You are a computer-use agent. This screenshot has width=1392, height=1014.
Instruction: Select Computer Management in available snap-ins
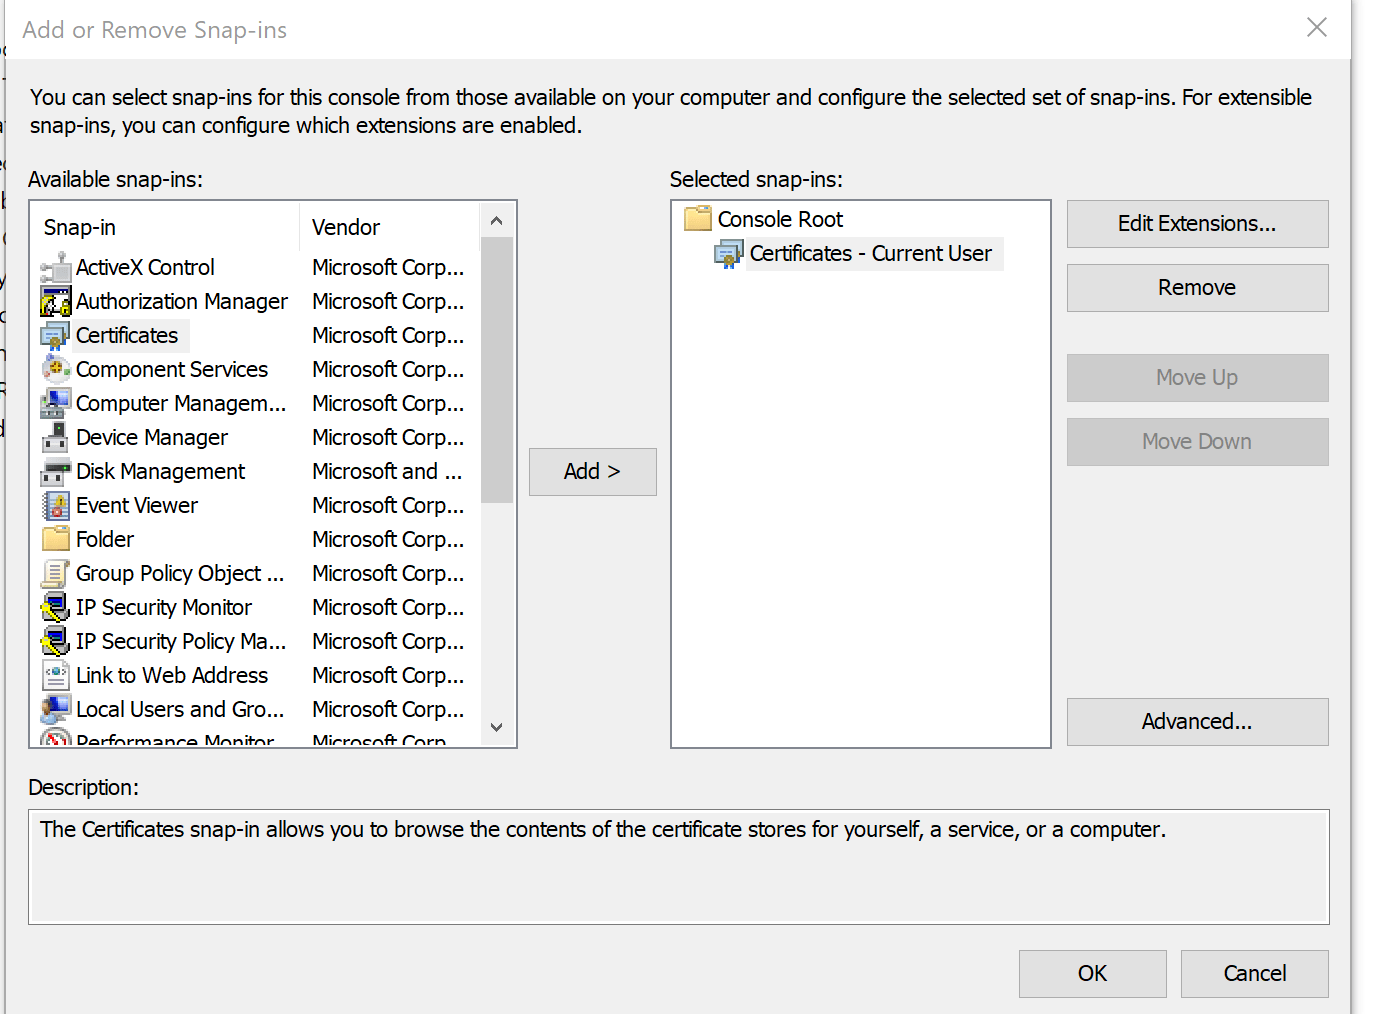coord(180,404)
